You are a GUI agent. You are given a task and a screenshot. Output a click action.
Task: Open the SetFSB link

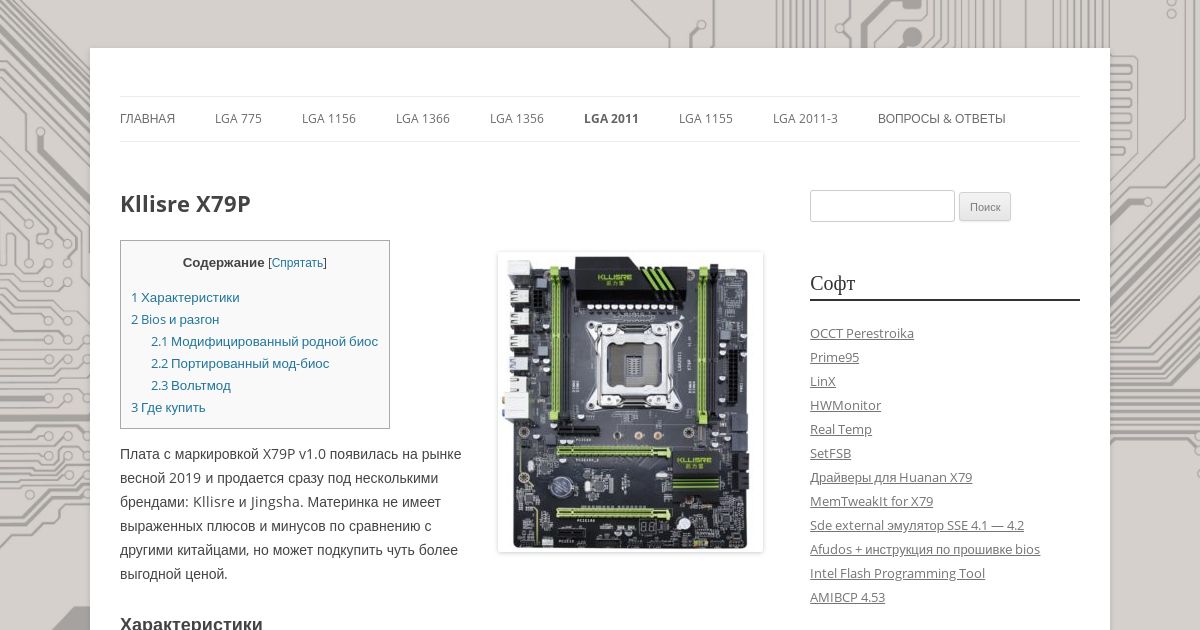click(x=830, y=453)
